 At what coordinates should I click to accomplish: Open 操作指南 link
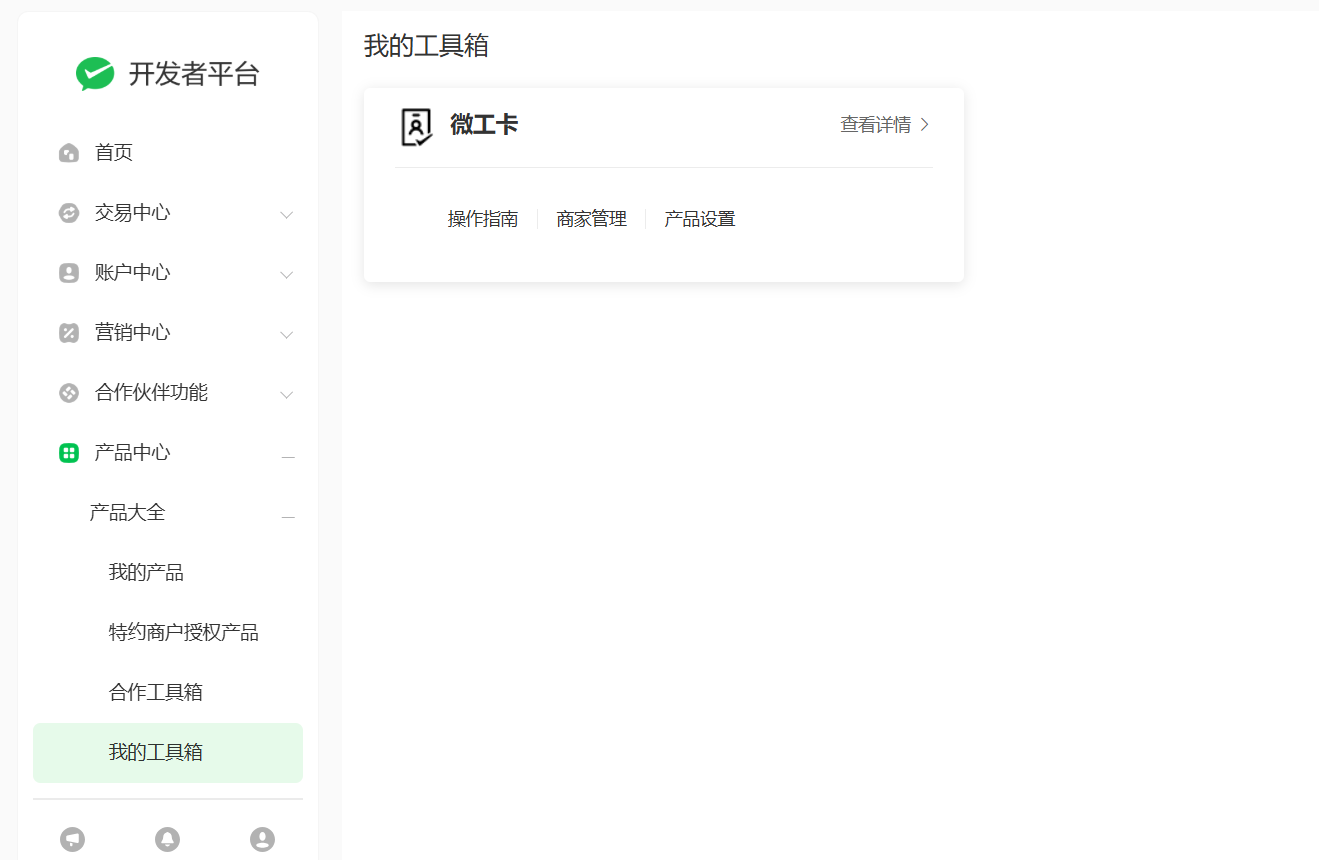(x=483, y=219)
